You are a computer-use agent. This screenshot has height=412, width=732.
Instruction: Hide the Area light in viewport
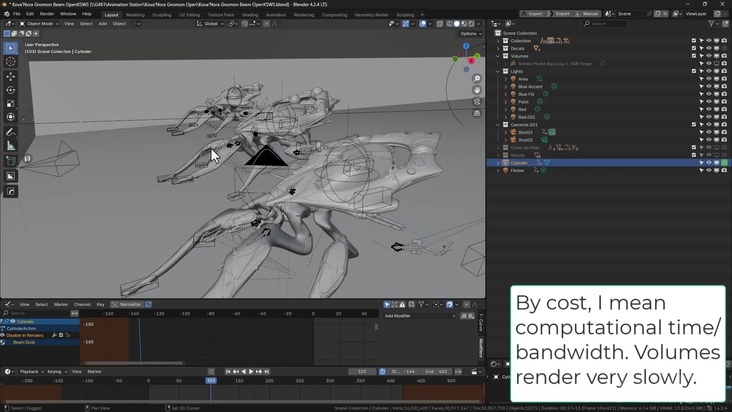pyautogui.click(x=709, y=79)
